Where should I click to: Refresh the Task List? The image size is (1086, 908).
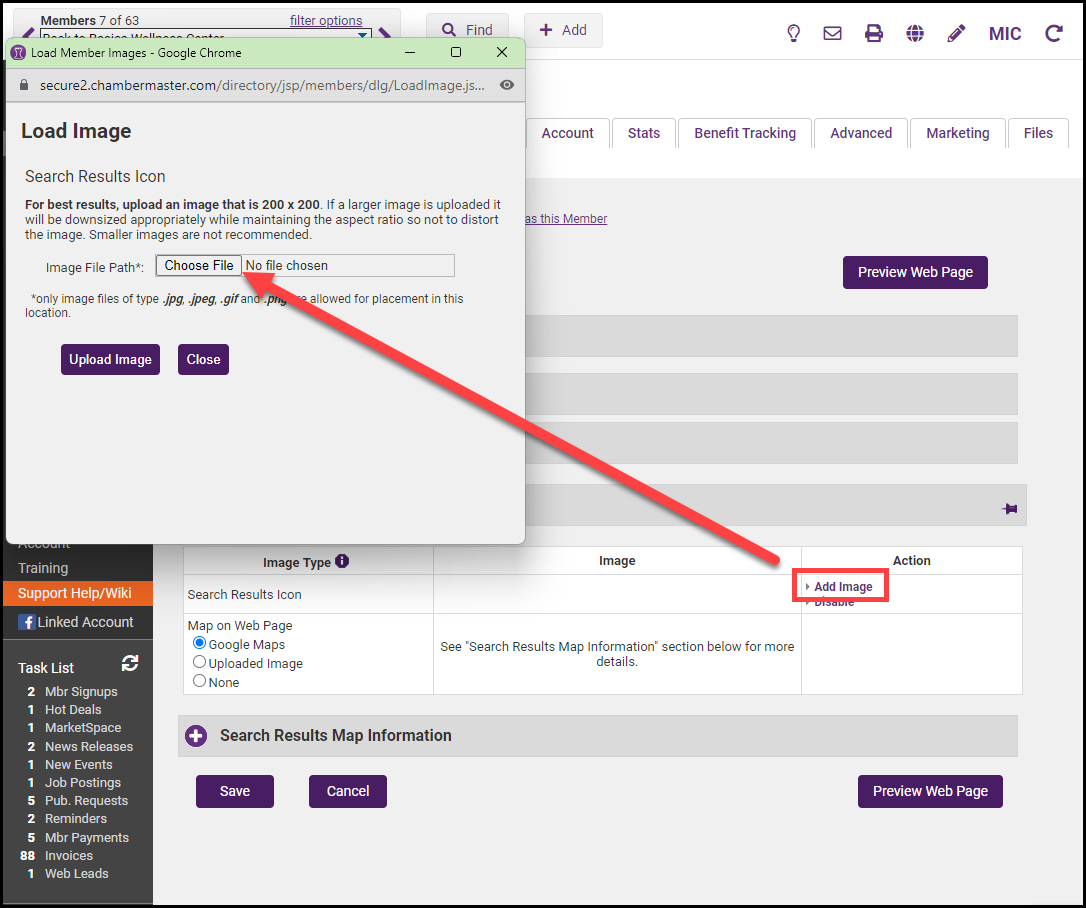point(130,664)
